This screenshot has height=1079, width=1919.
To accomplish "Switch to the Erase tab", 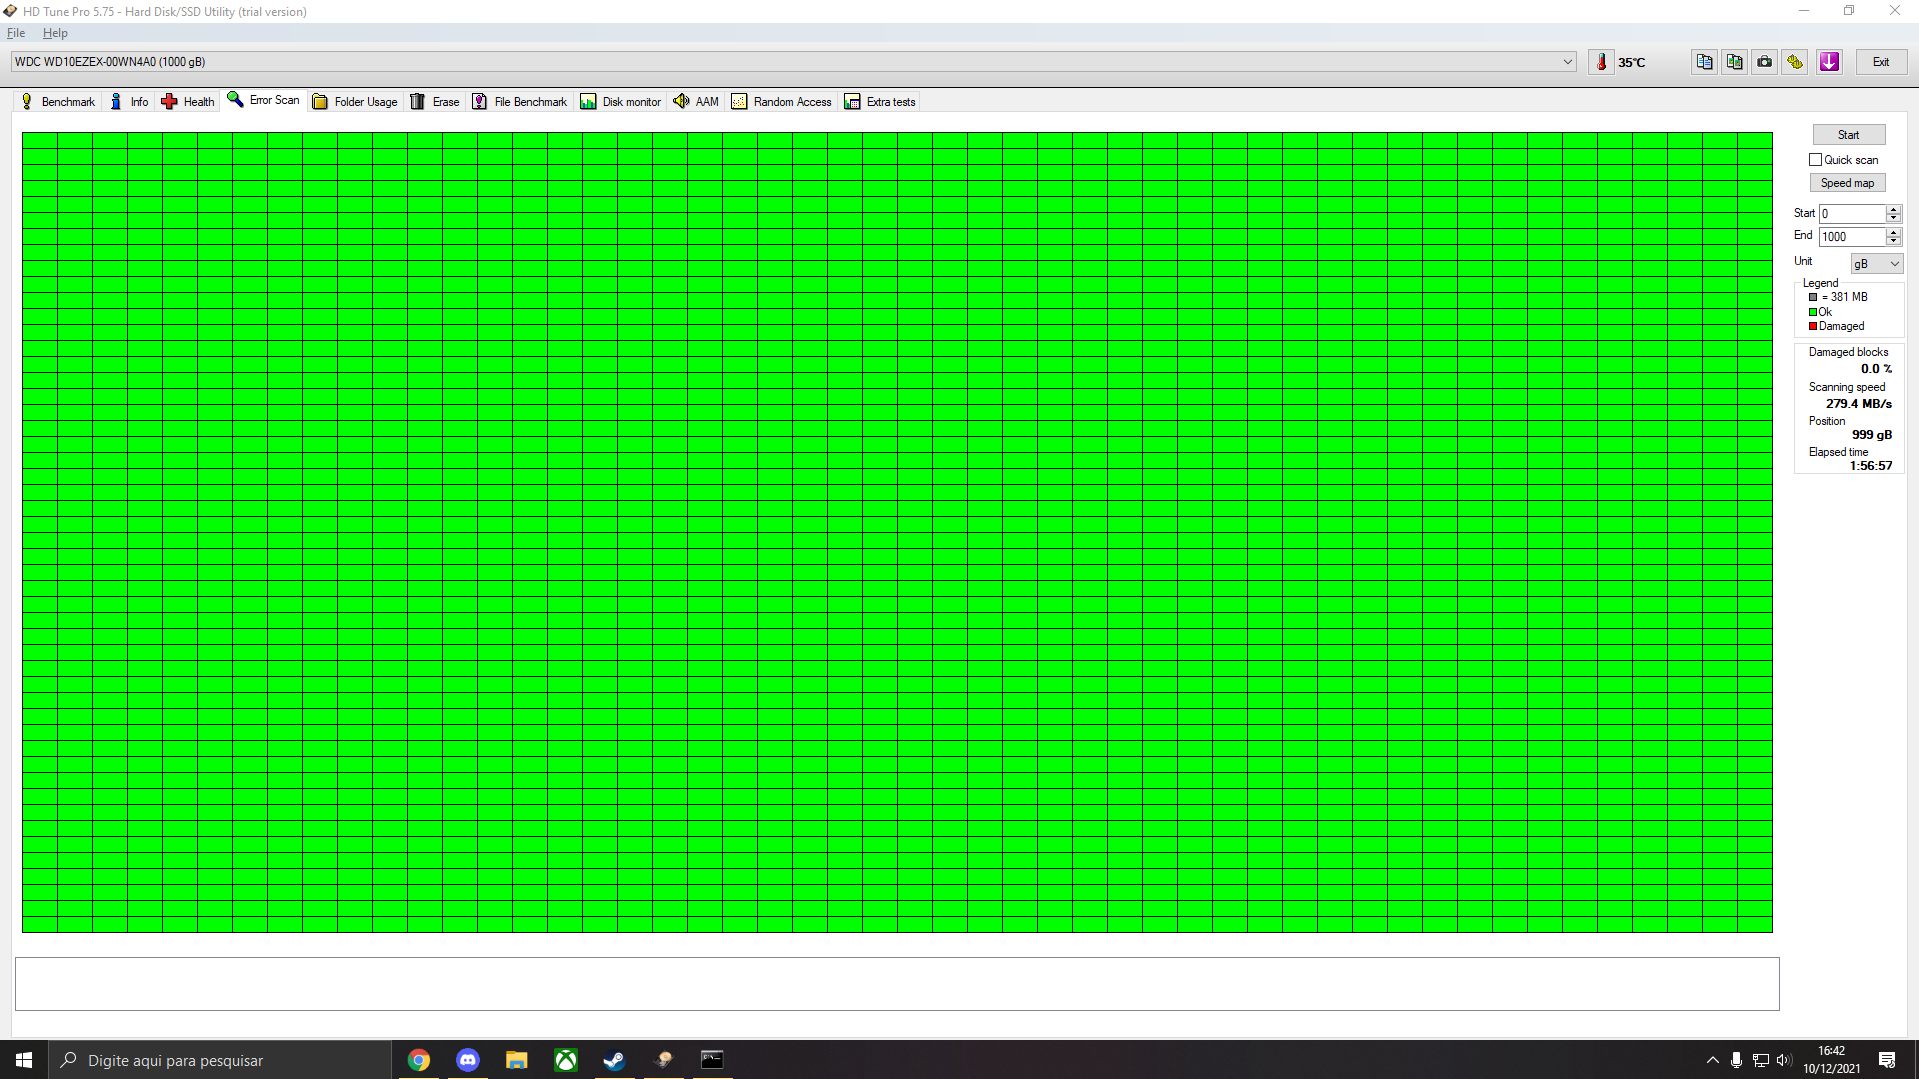I will click(x=435, y=102).
